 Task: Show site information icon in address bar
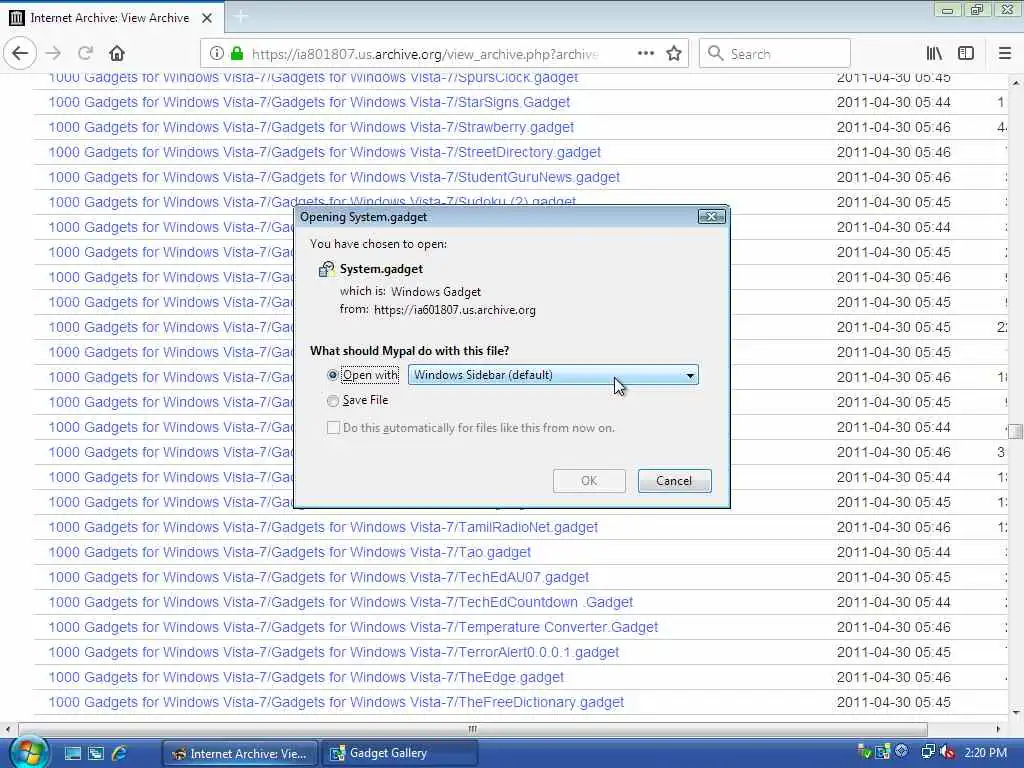[x=217, y=54]
